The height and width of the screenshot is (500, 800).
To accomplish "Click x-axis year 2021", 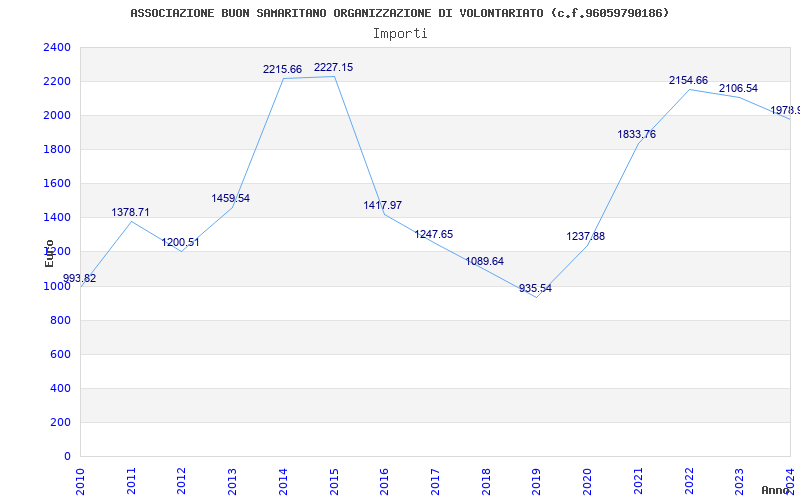I will point(638,481).
